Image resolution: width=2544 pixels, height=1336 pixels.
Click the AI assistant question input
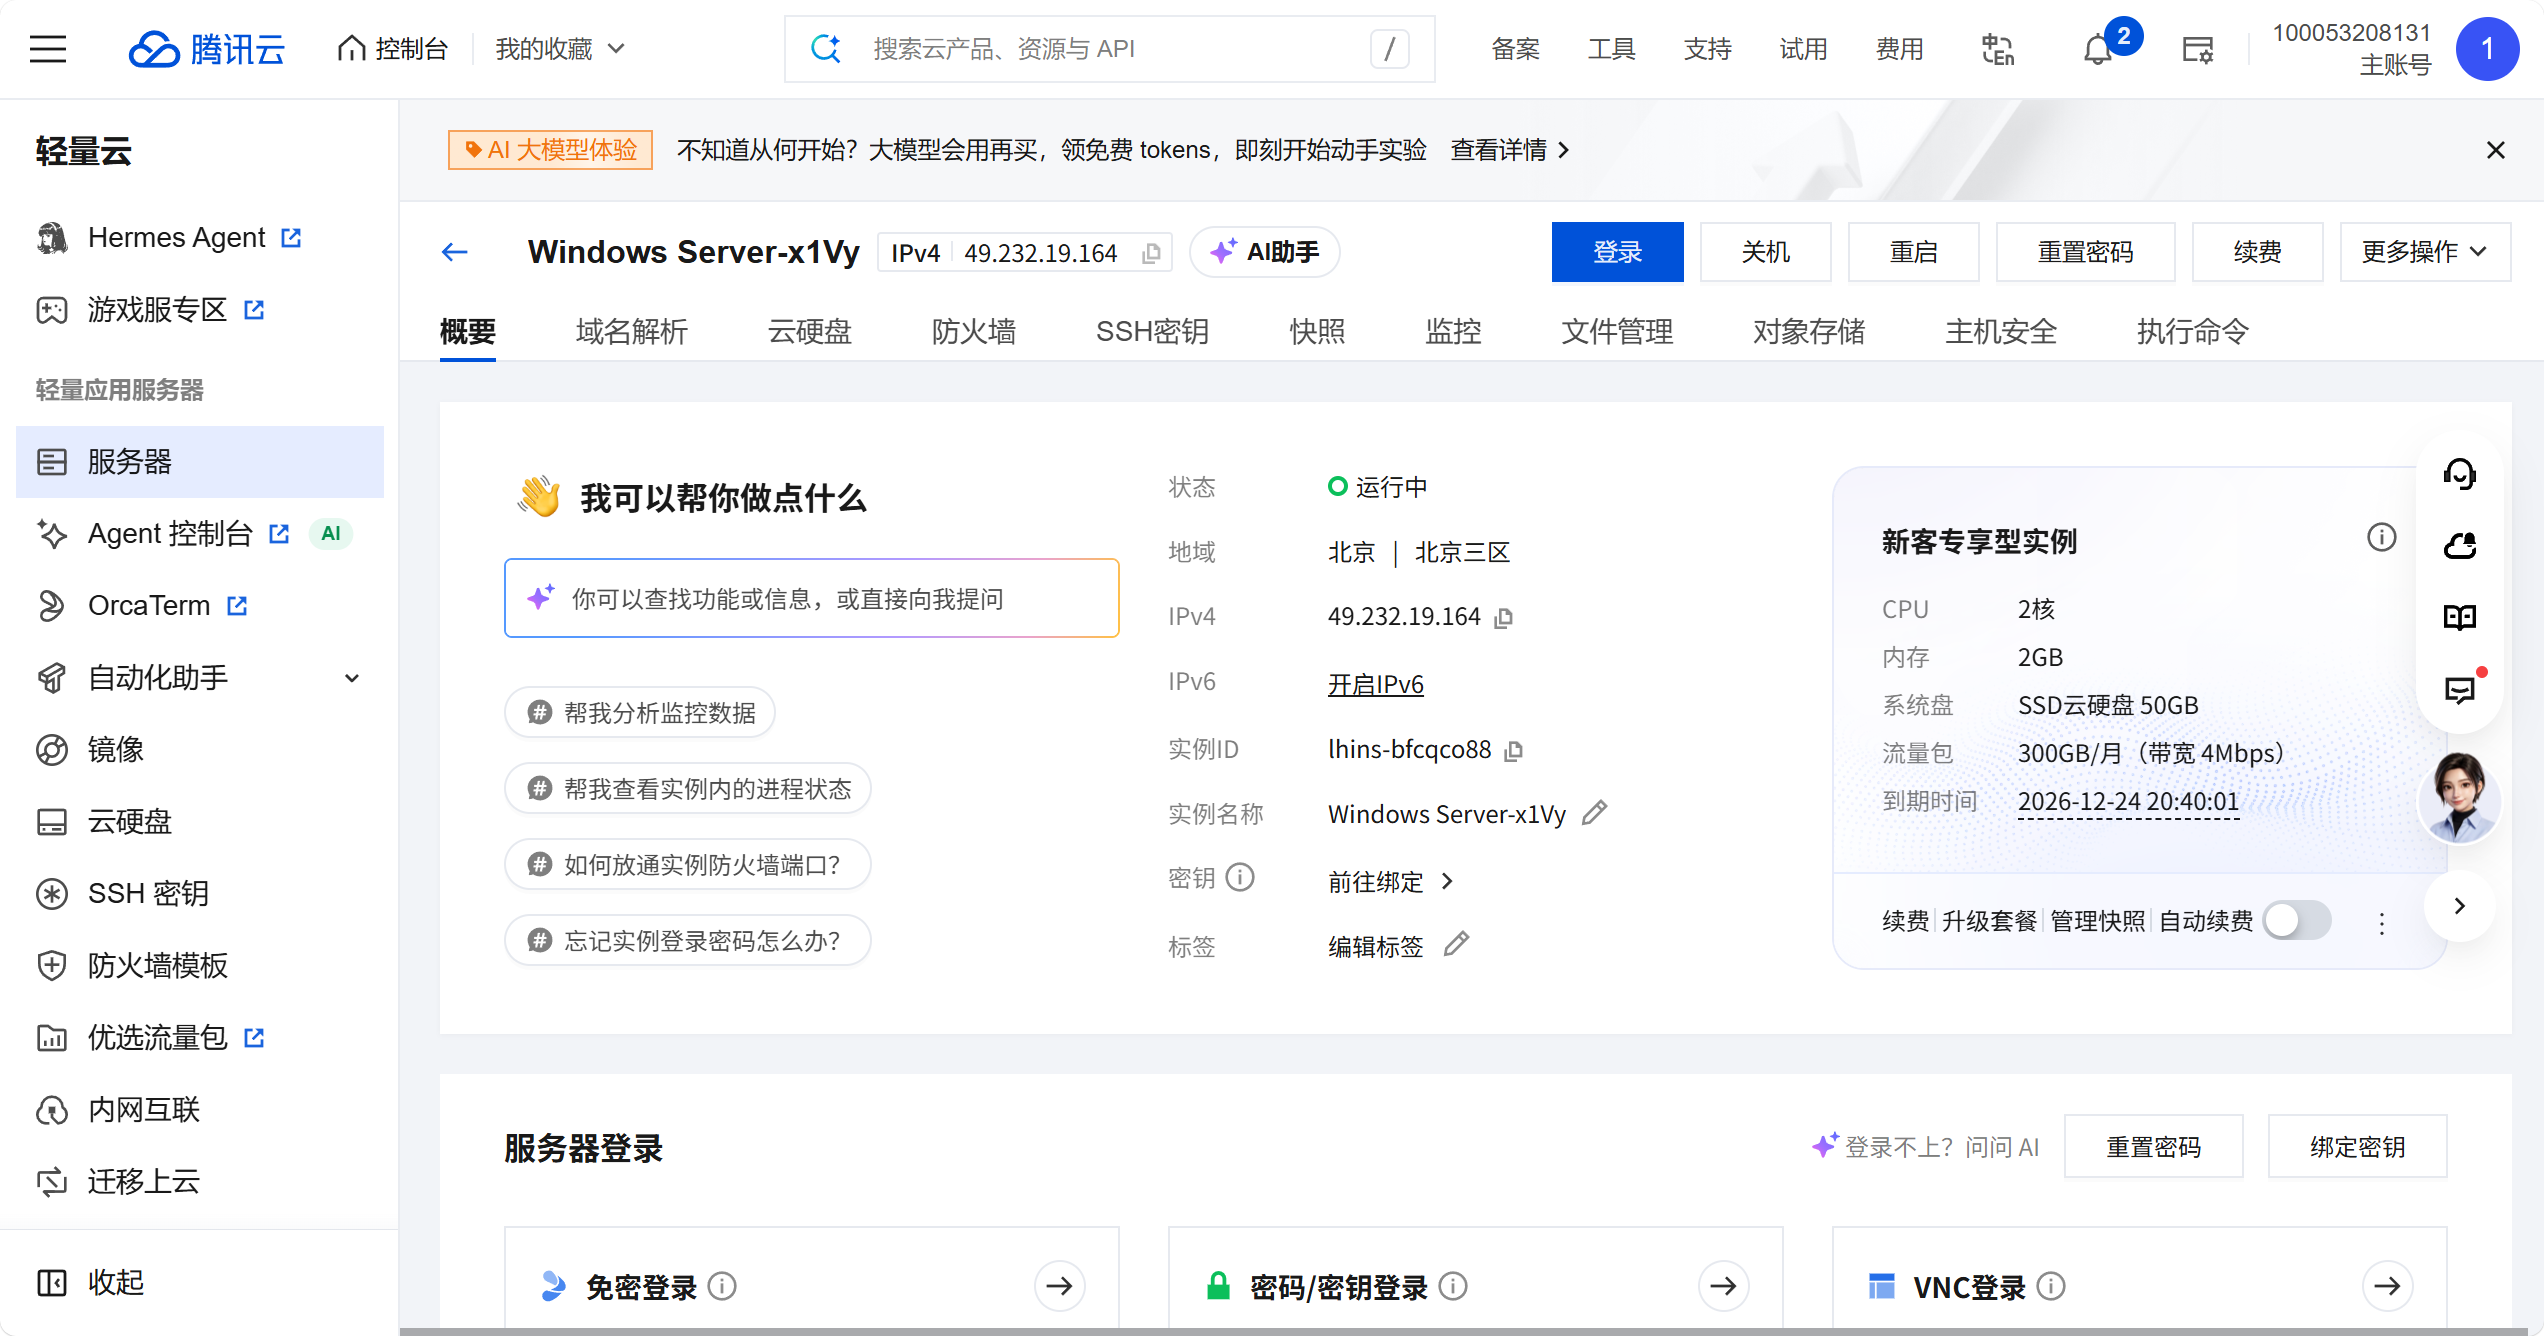(811, 598)
